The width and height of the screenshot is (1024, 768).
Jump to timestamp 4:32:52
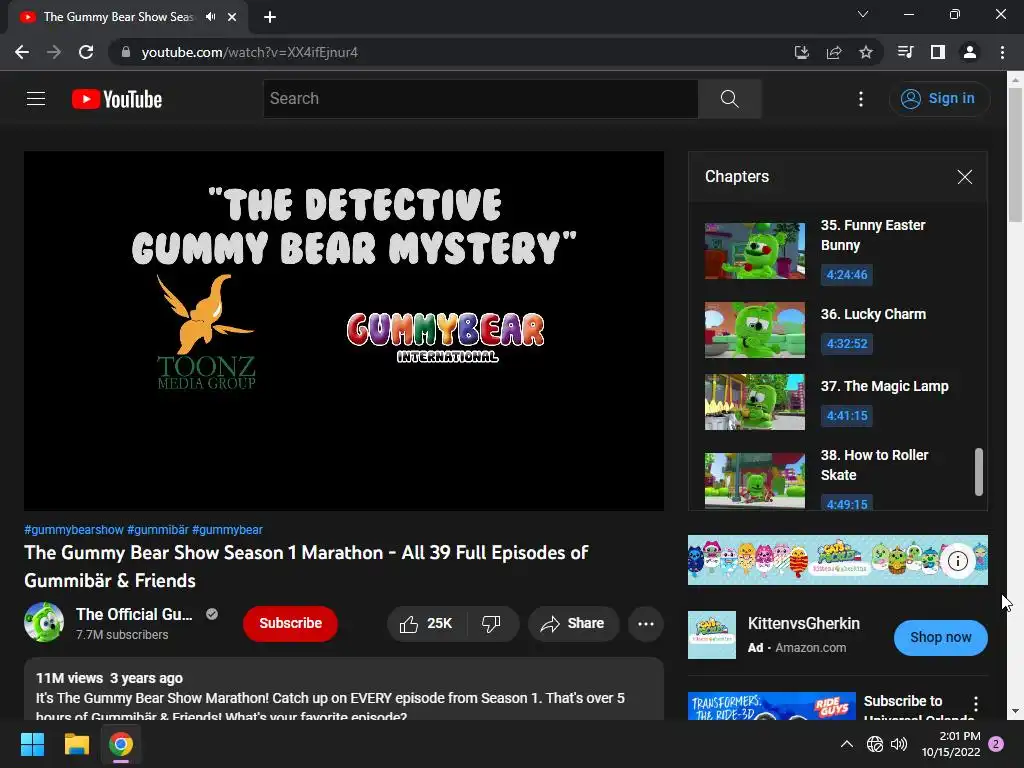click(x=846, y=344)
